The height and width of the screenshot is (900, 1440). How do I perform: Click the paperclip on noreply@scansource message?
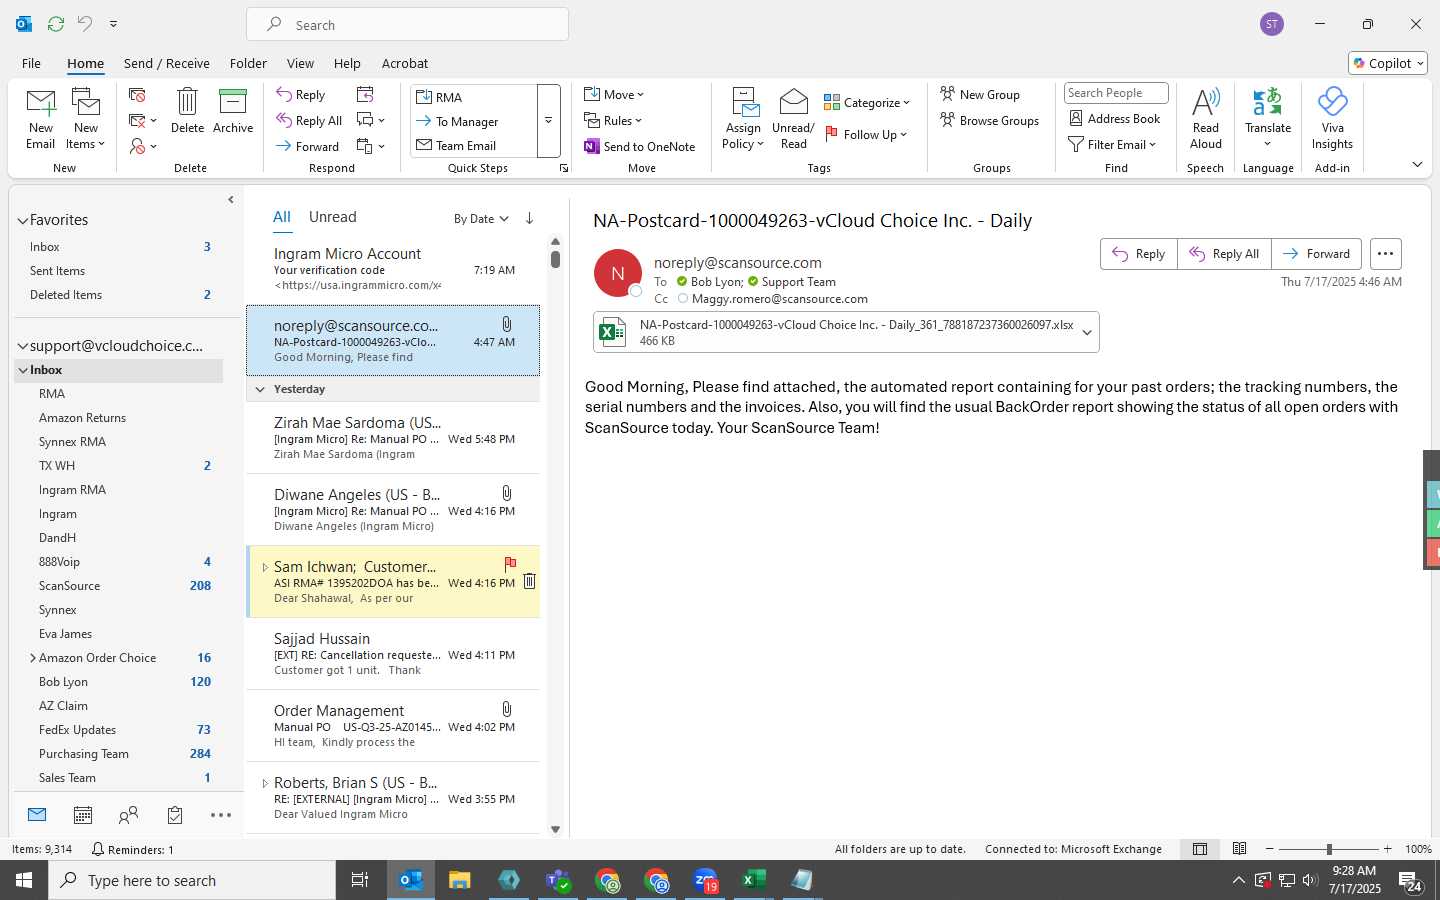[x=507, y=324]
